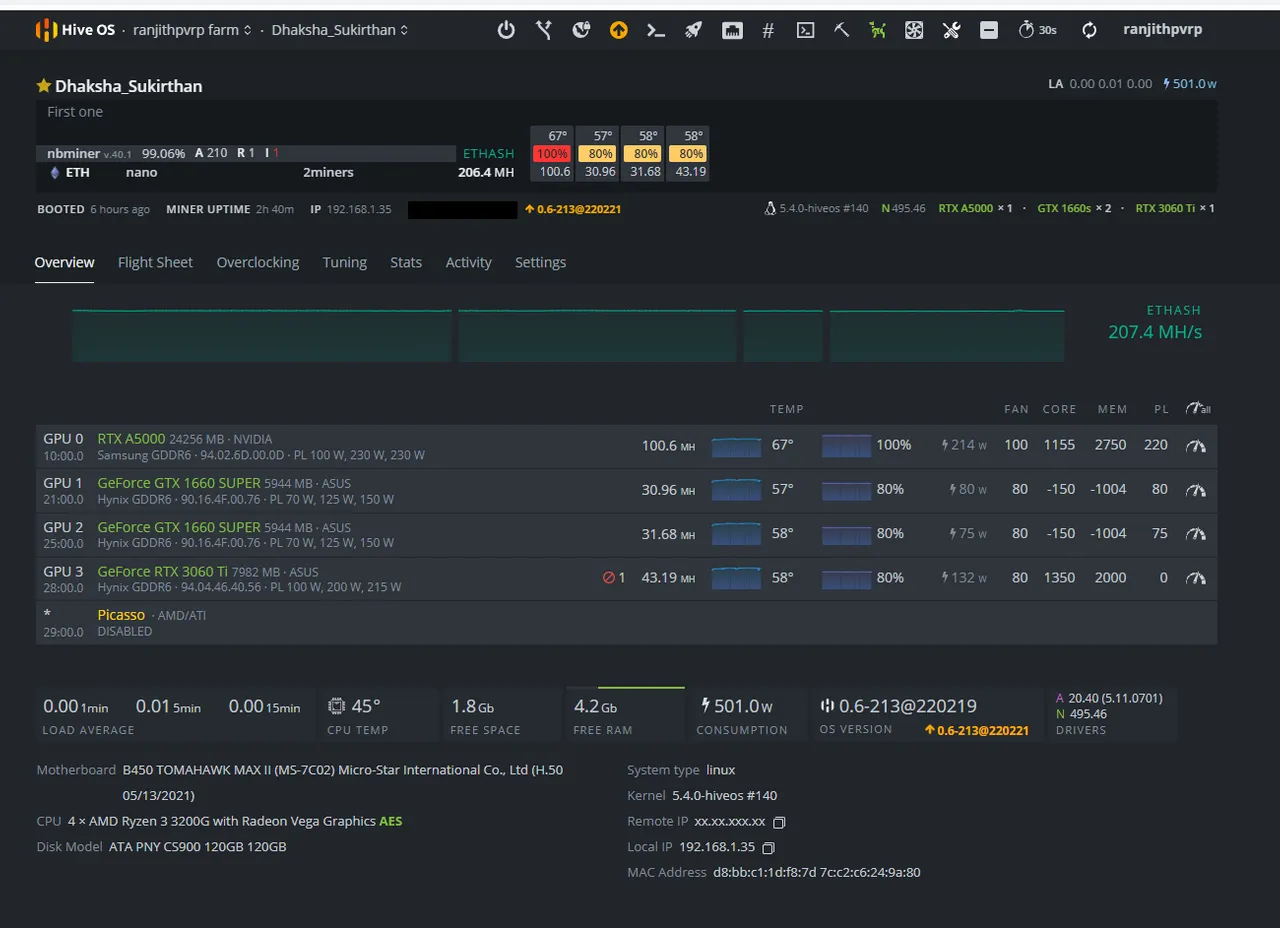Open tuning gauge icon for GPU 2 row

1196,534
